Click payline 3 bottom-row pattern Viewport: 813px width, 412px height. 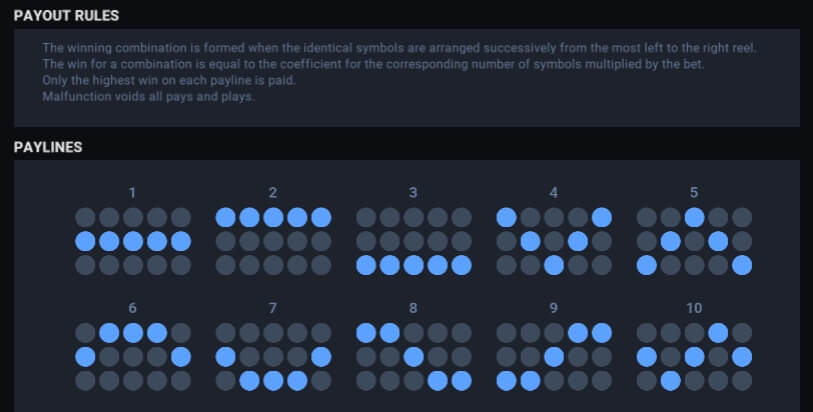[x=414, y=241]
